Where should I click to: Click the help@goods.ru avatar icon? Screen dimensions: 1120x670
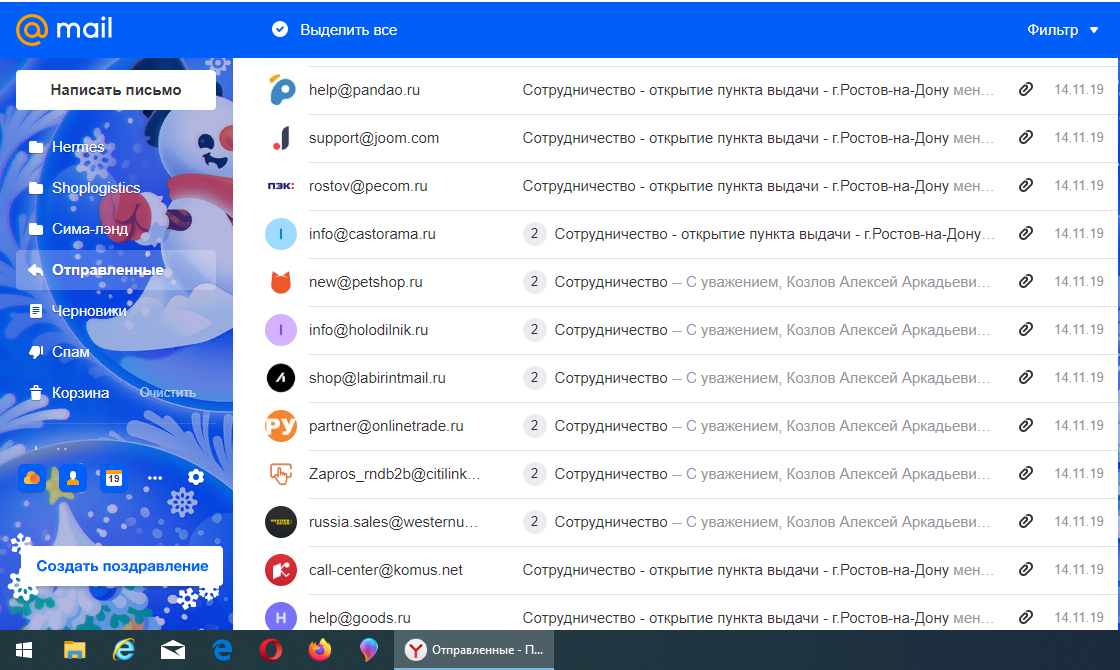(x=281, y=617)
